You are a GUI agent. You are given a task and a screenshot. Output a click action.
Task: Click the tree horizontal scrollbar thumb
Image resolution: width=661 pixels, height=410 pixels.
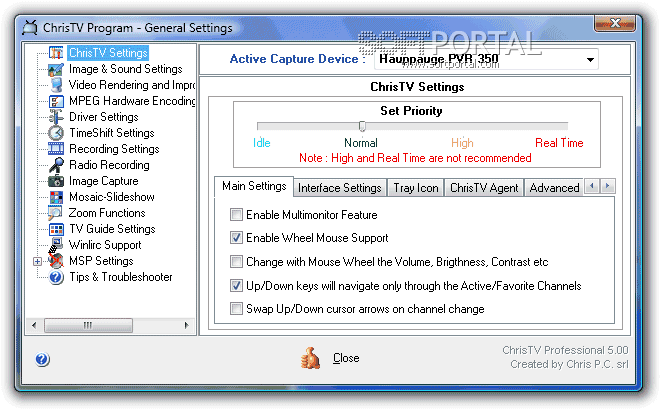click(88, 325)
